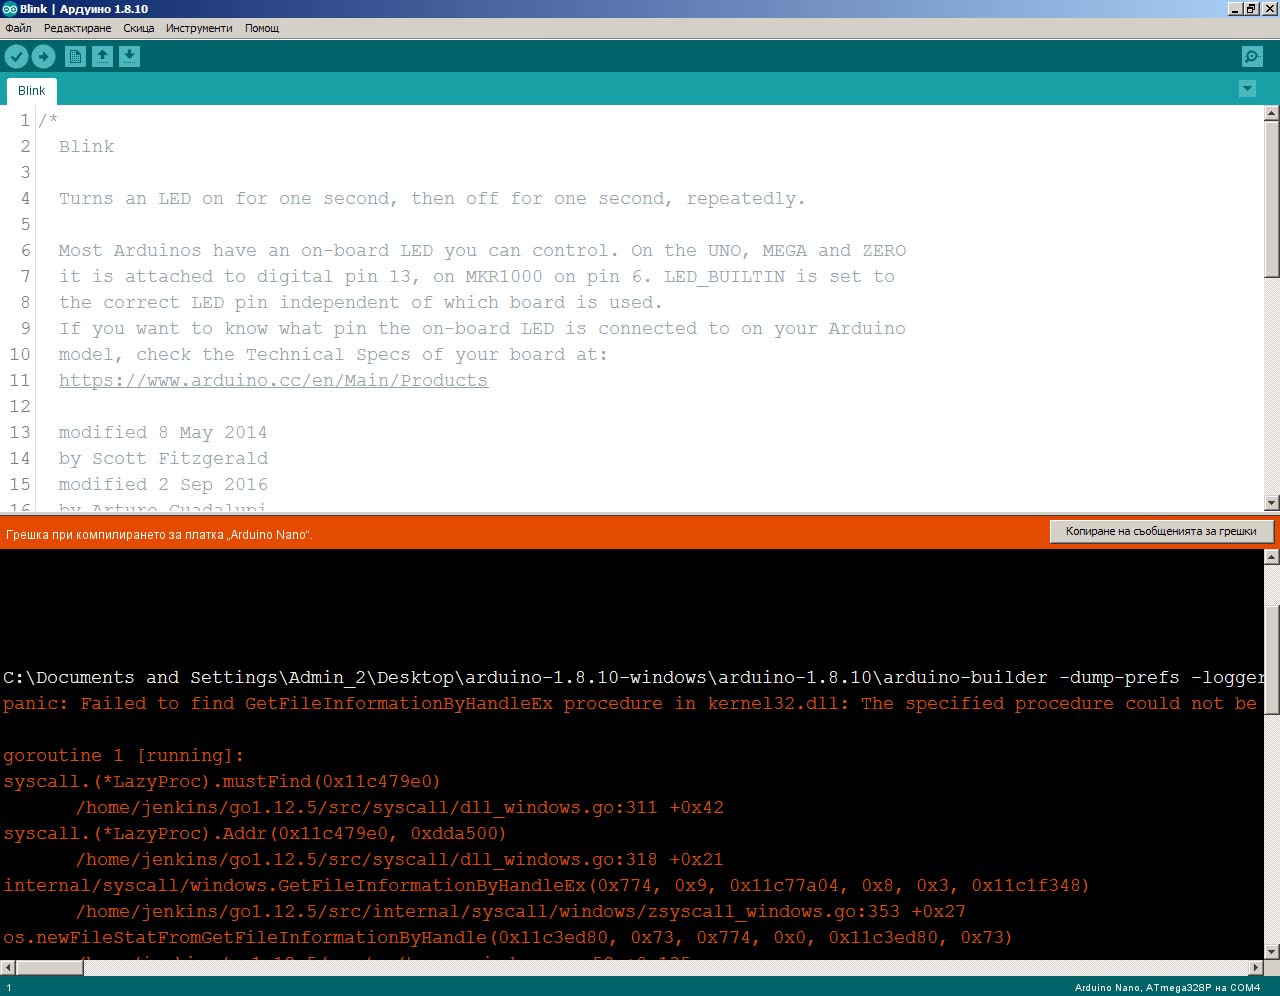
Task: Click the line number '1' in the status bar
Action: (9, 987)
